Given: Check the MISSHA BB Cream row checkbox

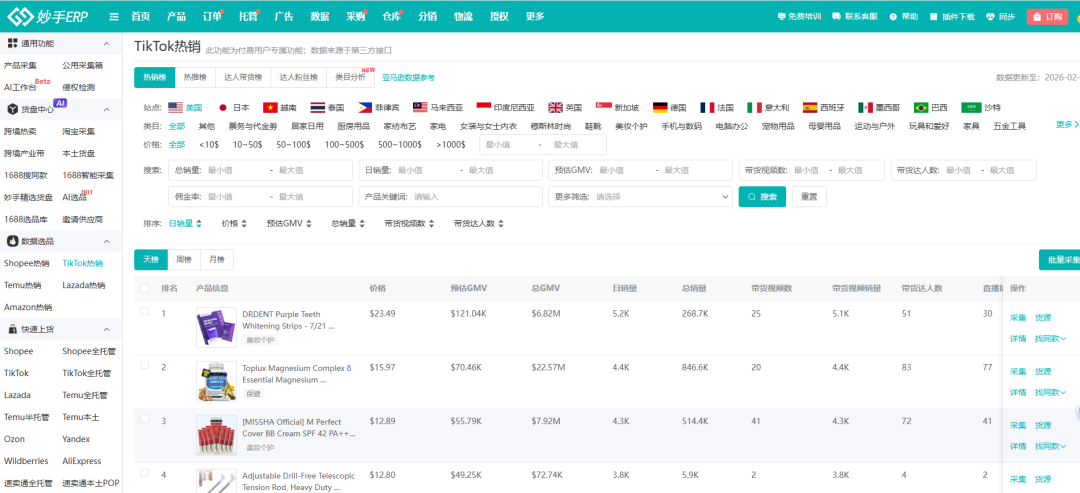Looking at the screenshot, I should (145, 419).
